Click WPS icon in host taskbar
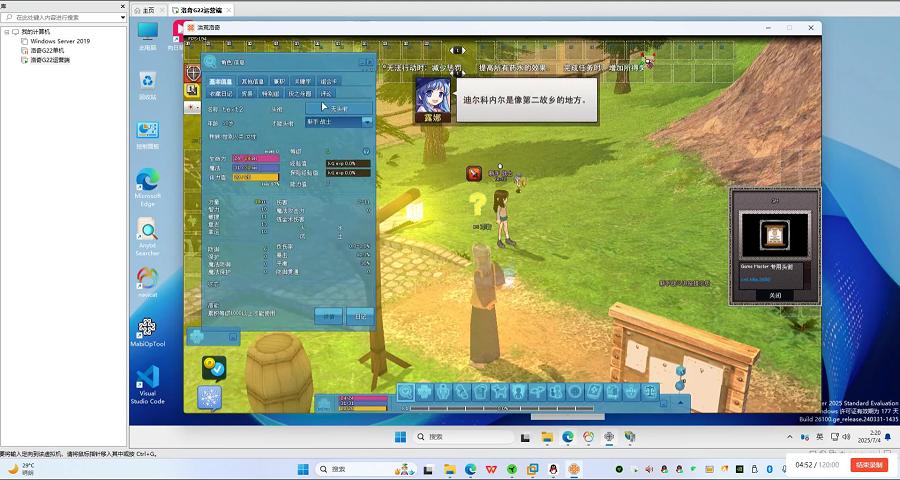 [x=491, y=469]
